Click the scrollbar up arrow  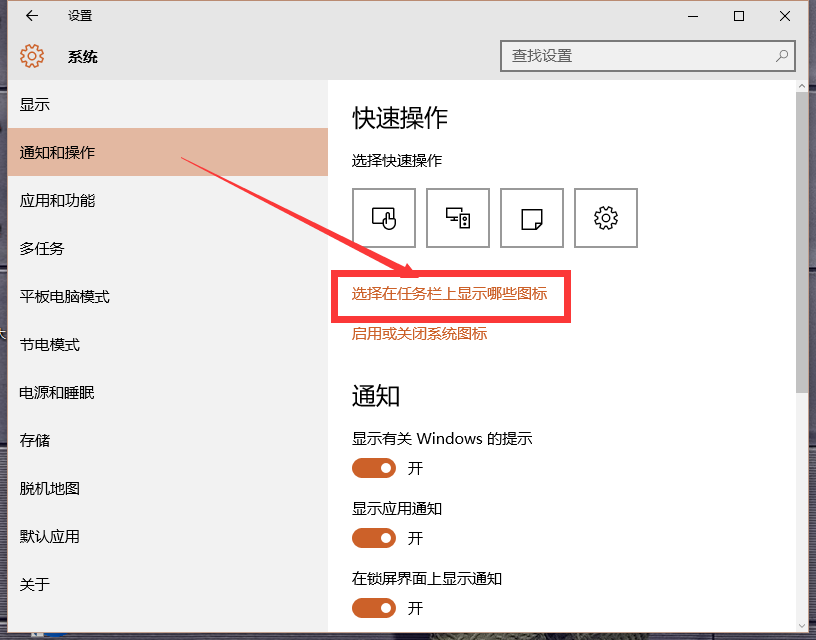(801, 86)
